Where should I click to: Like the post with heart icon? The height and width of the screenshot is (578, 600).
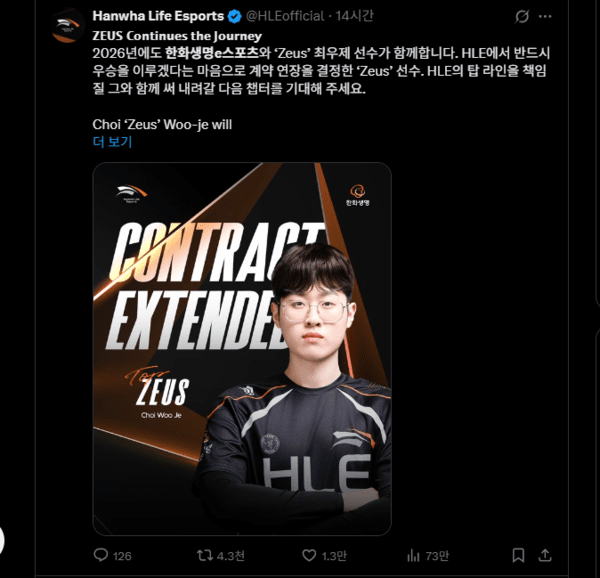click(309, 555)
